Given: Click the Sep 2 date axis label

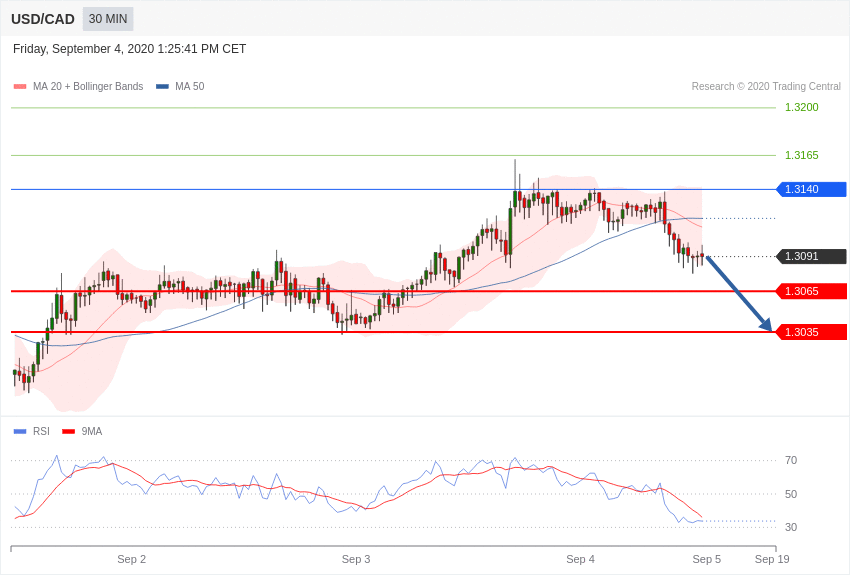Looking at the screenshot, I should pos(132,559).
